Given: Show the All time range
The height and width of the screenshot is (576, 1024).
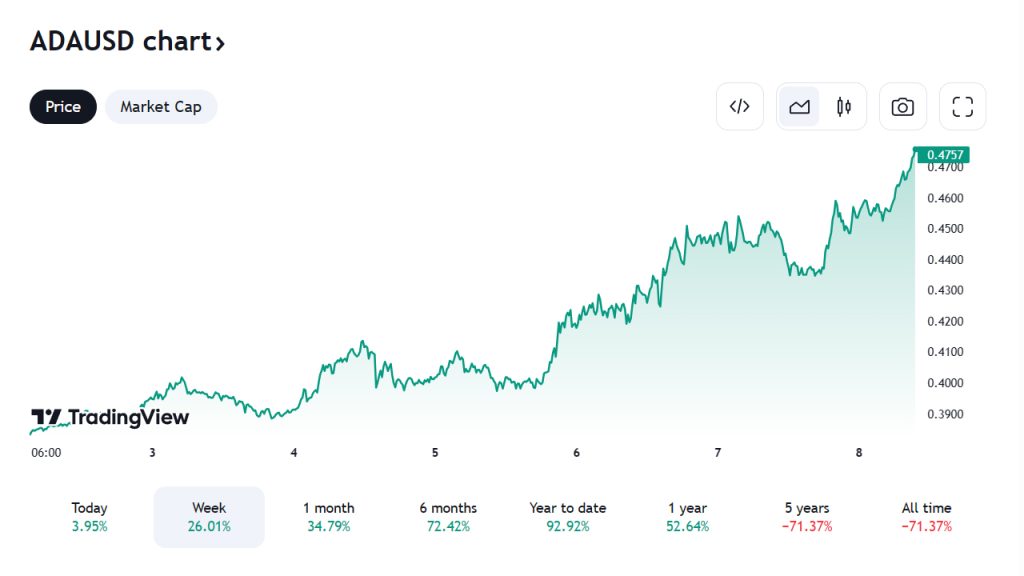Looking at the screenshot, I should 926,517.
